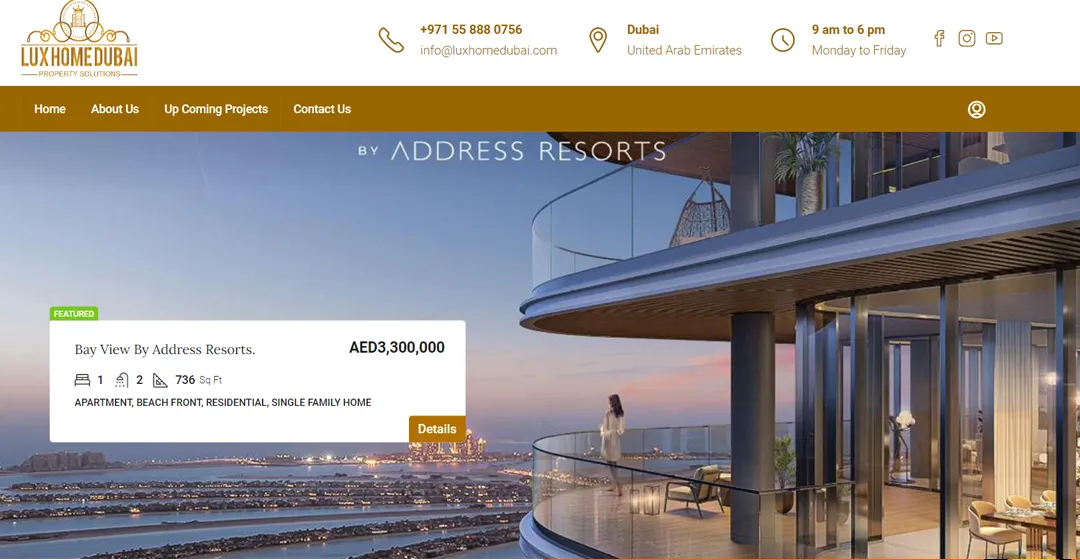Click the bedroom bed icon
1080x560 pixels.
pos(82,380)
